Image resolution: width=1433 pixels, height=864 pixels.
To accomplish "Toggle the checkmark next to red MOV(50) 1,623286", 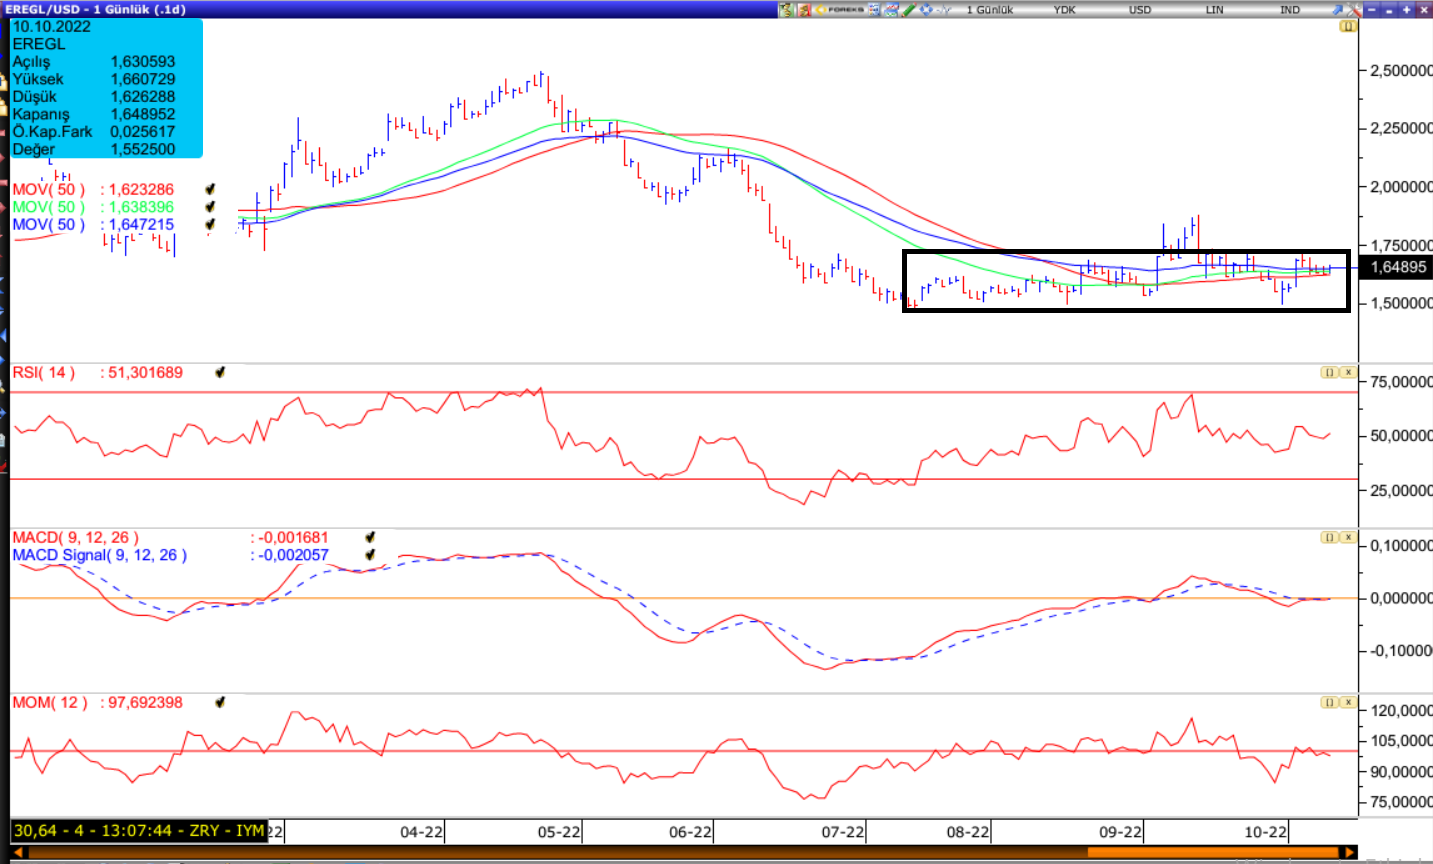I will 210,189.
